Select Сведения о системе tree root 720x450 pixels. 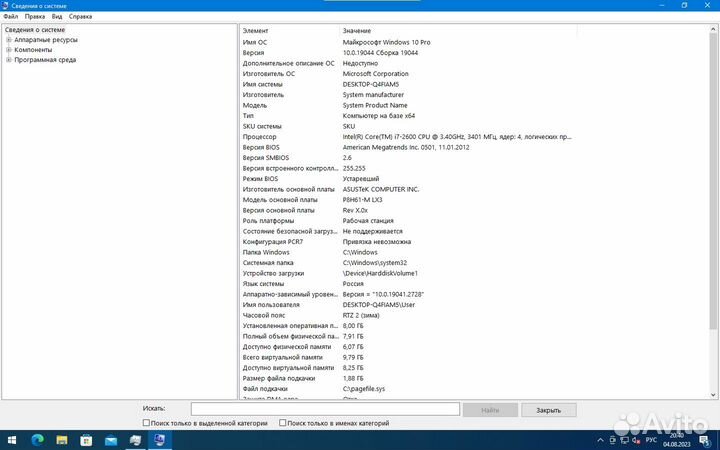coord(35,30)
